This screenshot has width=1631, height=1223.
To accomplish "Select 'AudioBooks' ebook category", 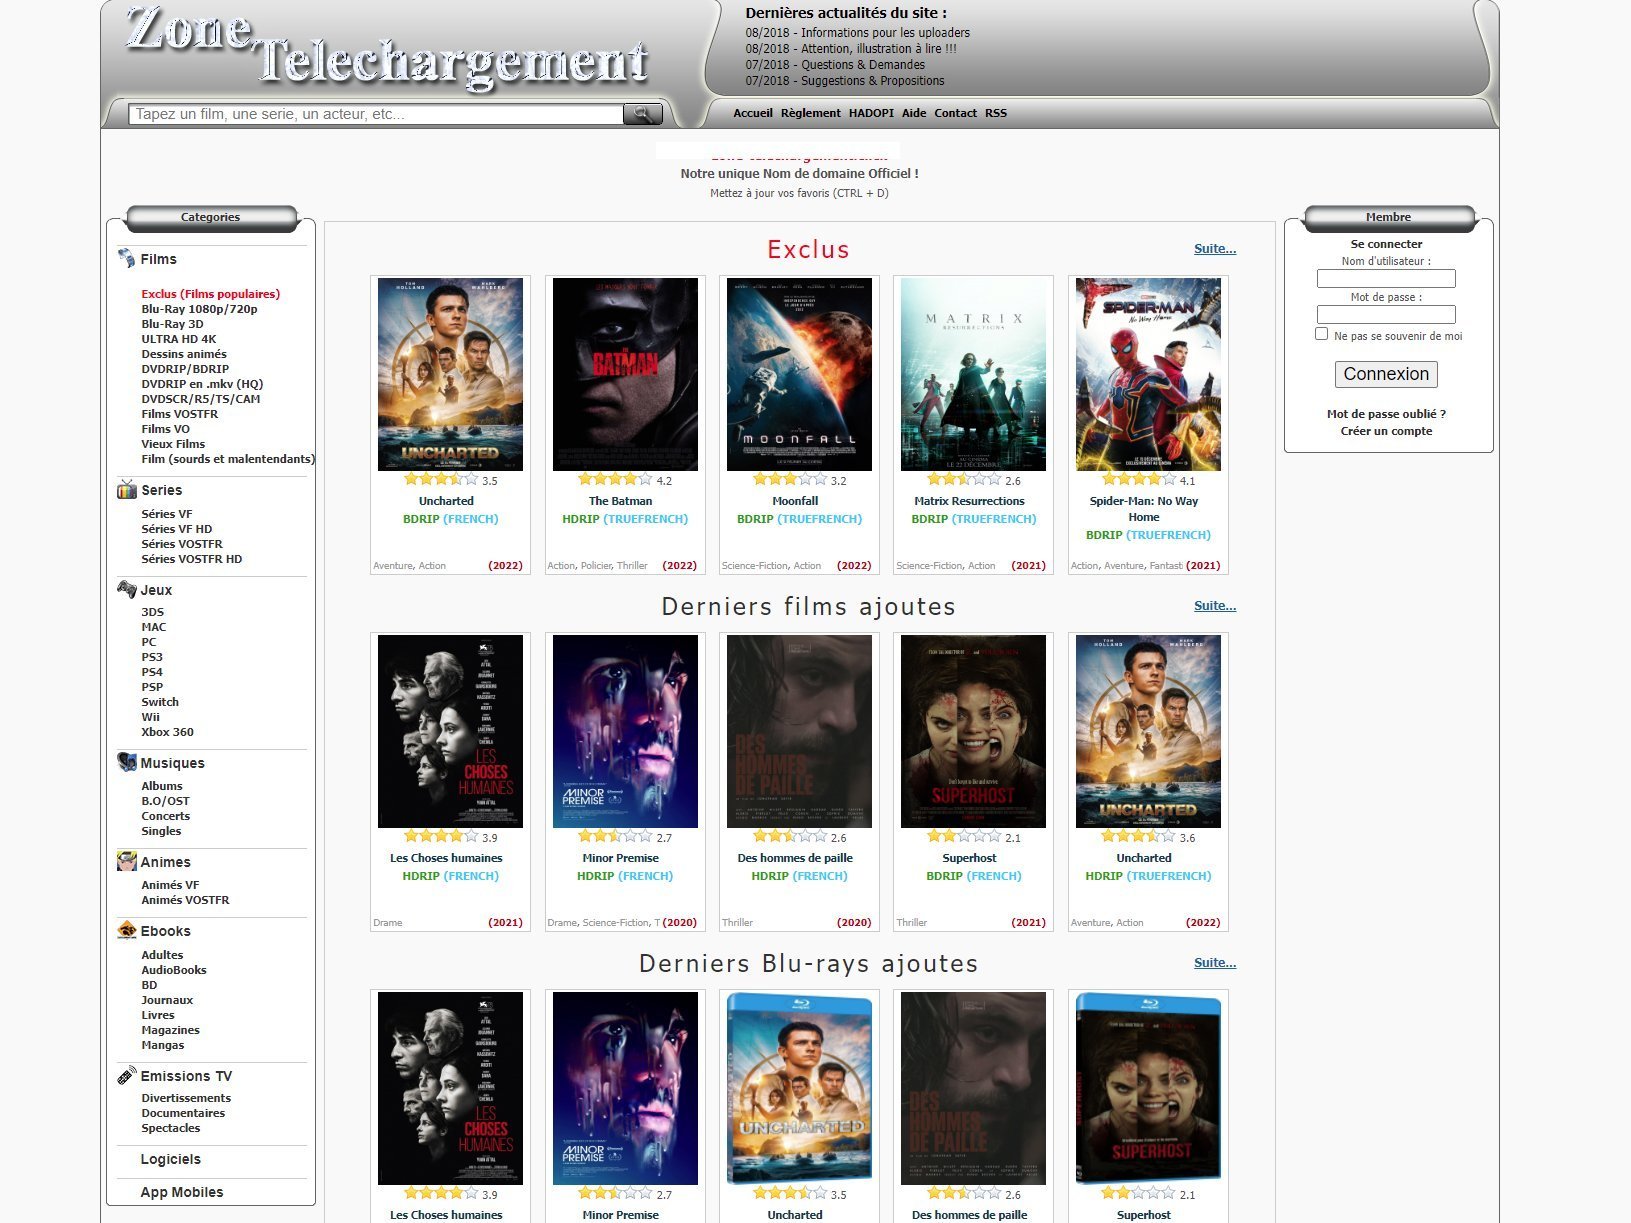I will click(x=174, y=970).
